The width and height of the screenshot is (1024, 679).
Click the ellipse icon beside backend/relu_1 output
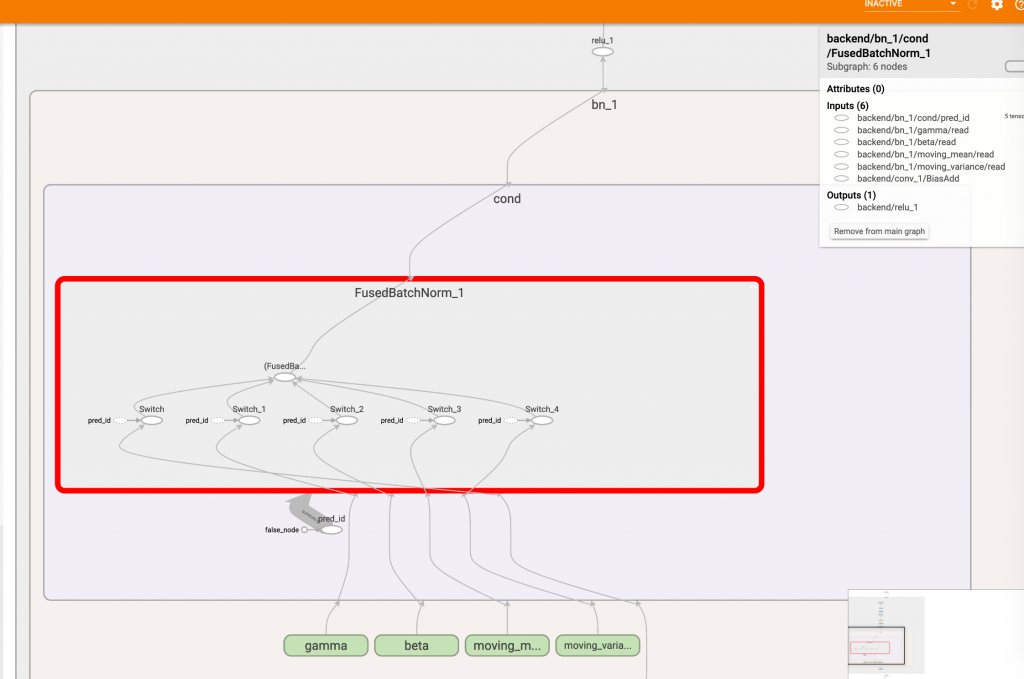pos(841,207)
